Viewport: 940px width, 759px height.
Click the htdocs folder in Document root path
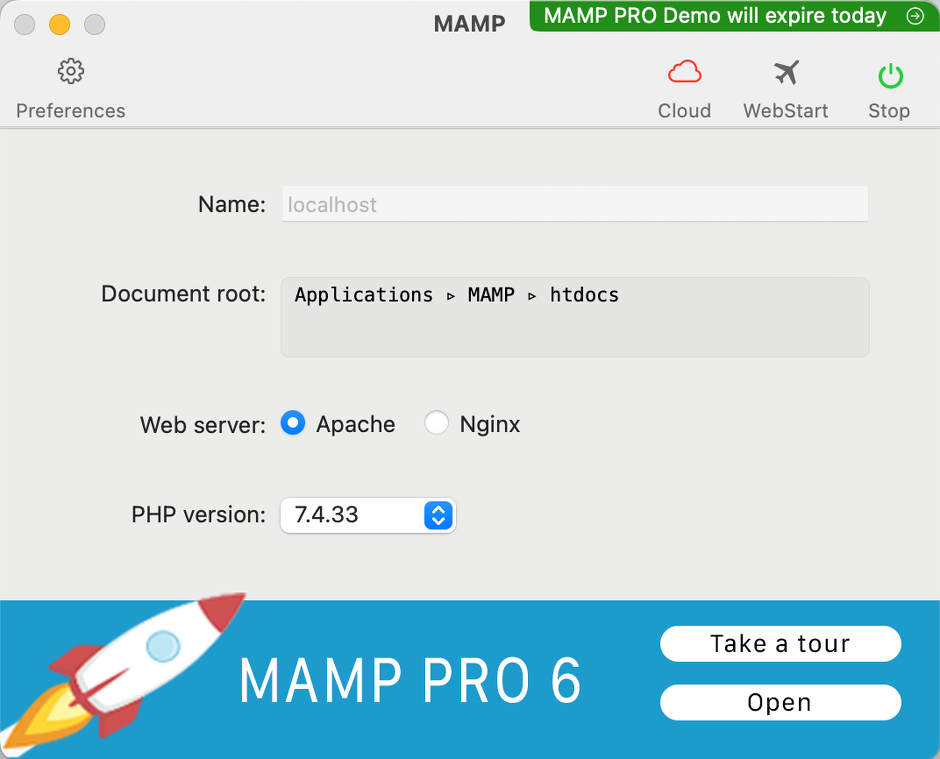tap(584, 295)
